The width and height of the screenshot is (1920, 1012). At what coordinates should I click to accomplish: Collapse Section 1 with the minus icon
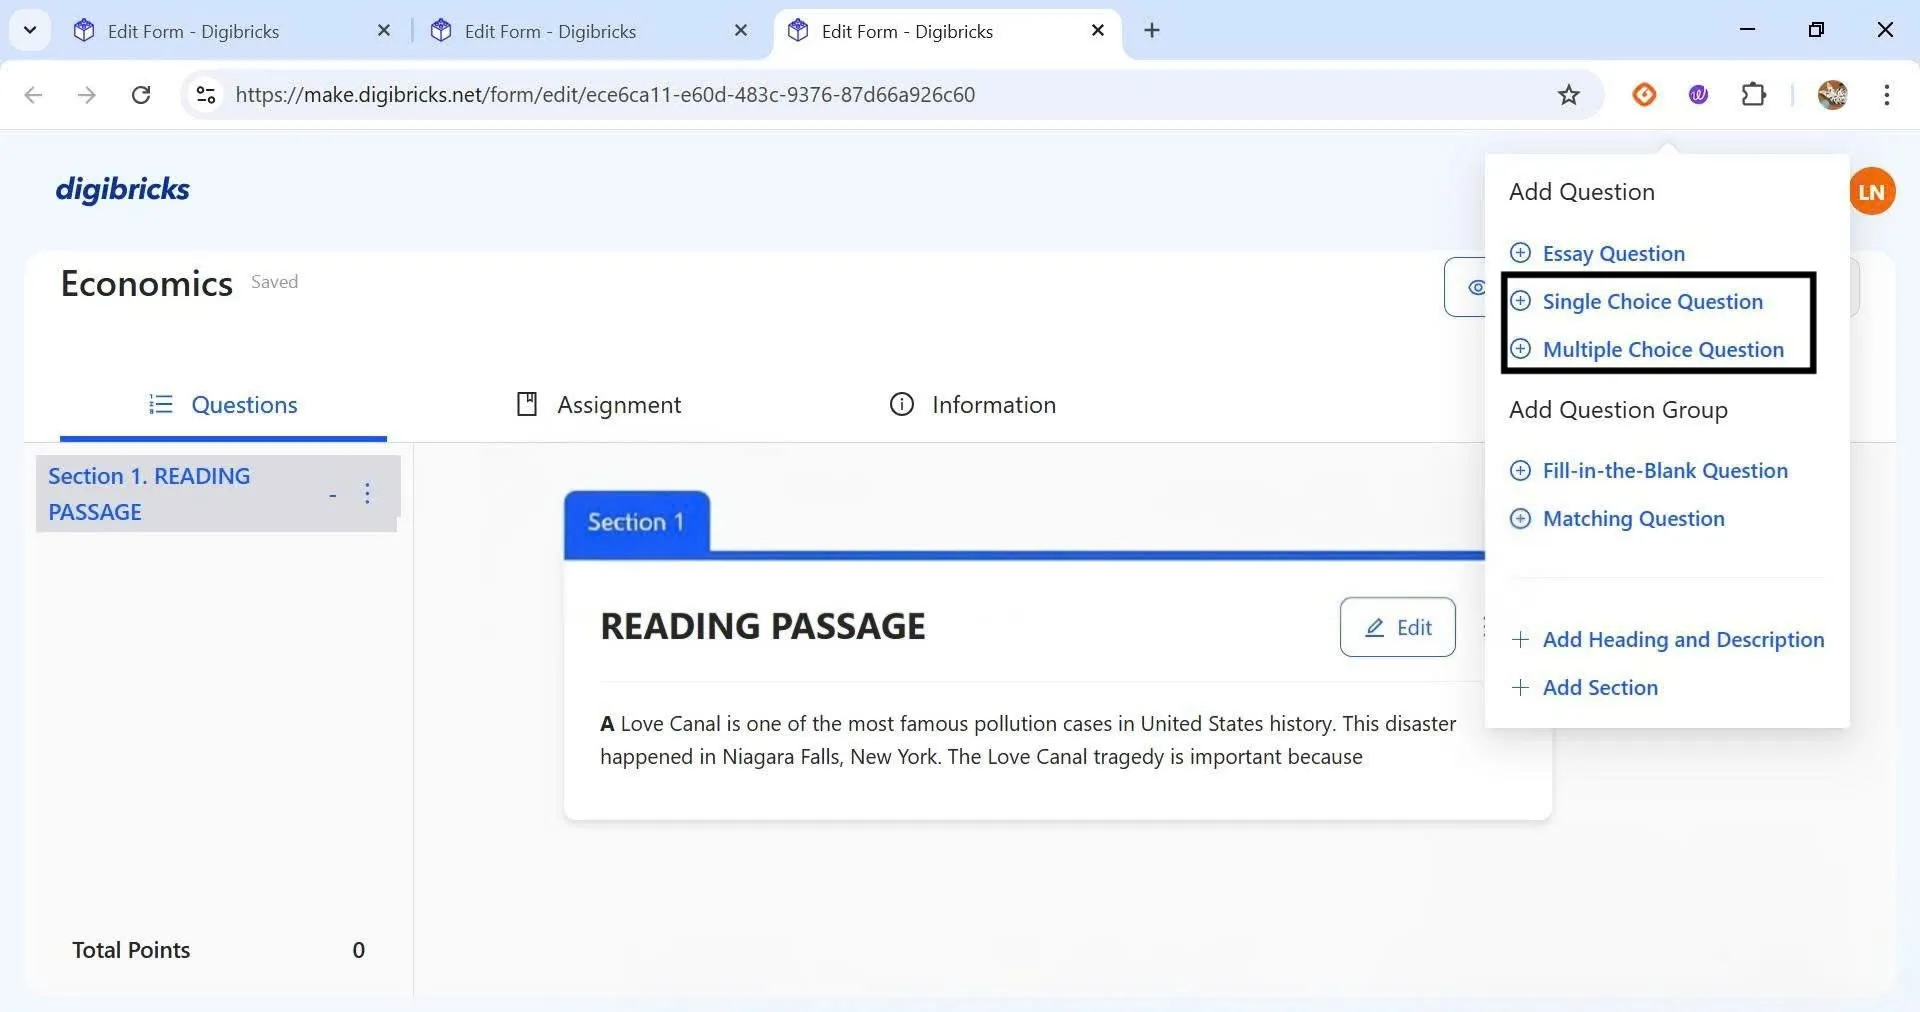pos(332,495)
